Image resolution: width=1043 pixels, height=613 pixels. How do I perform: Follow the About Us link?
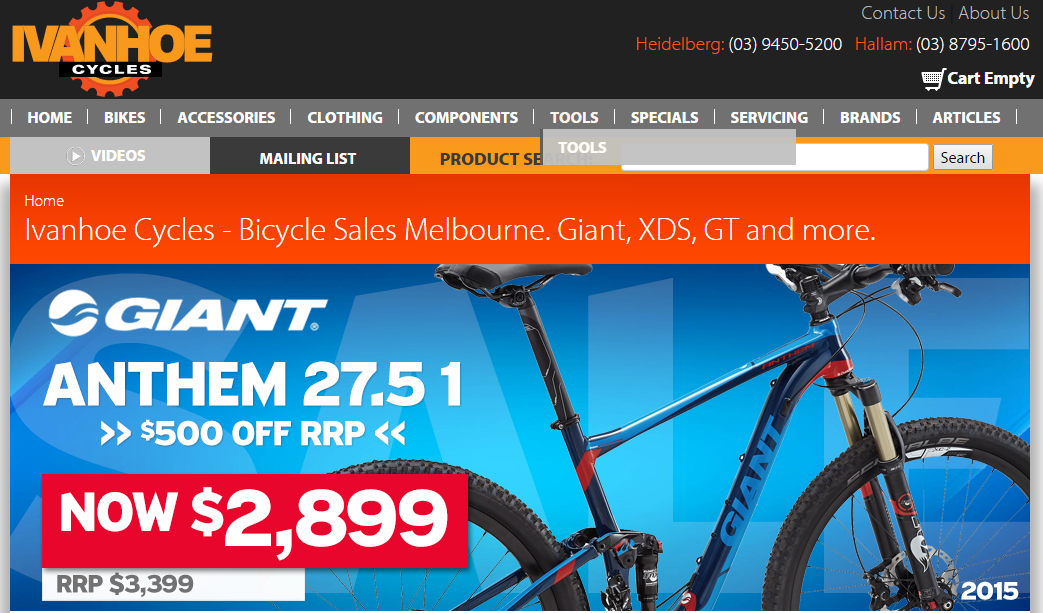993,13
